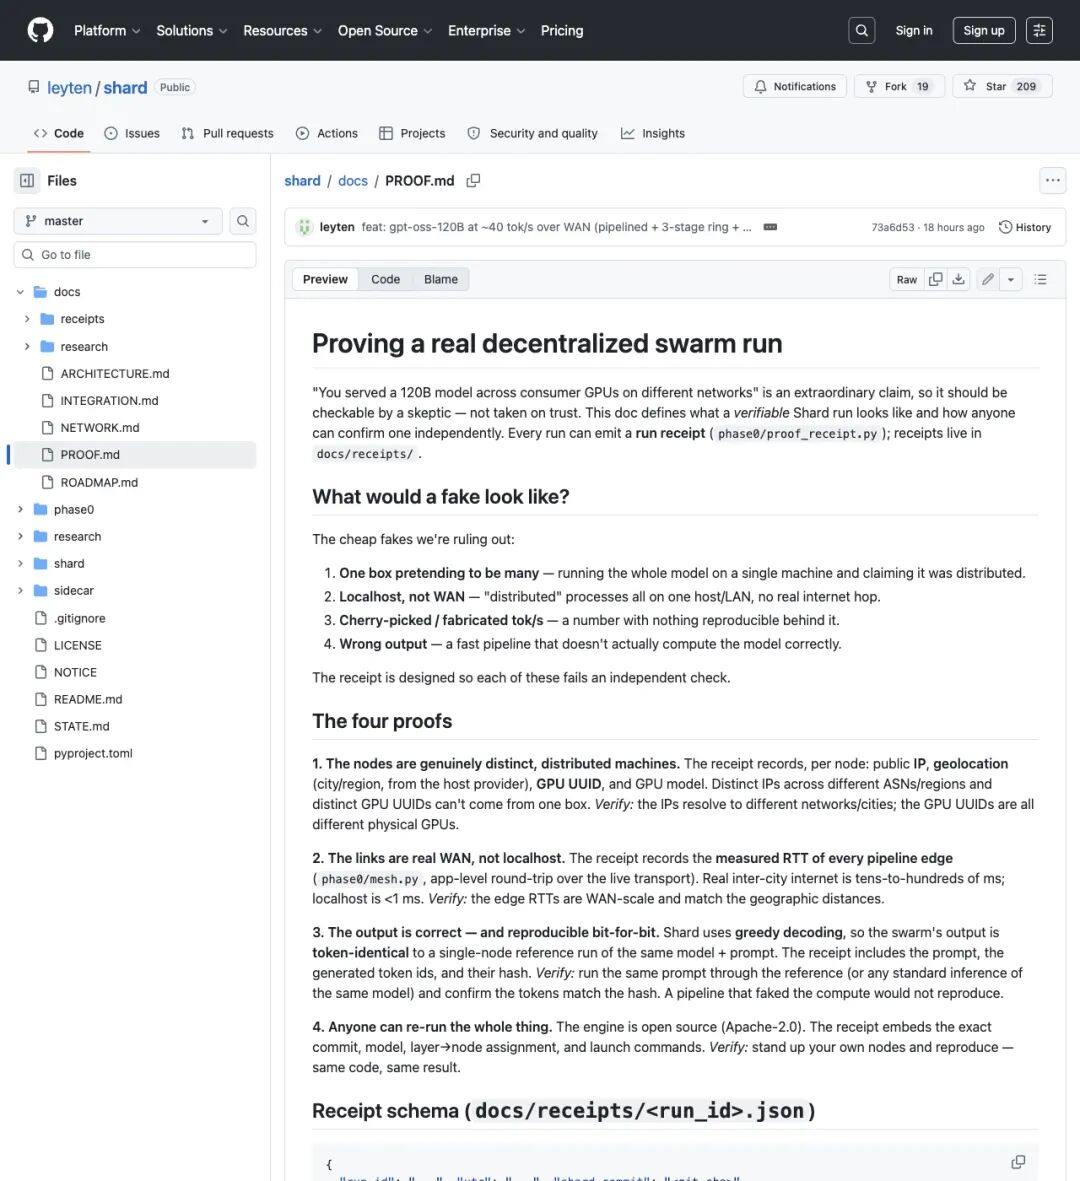Fork the shard repository
The width and height of the screenshot is (1080, 1181).
click(x=899, y=87)
